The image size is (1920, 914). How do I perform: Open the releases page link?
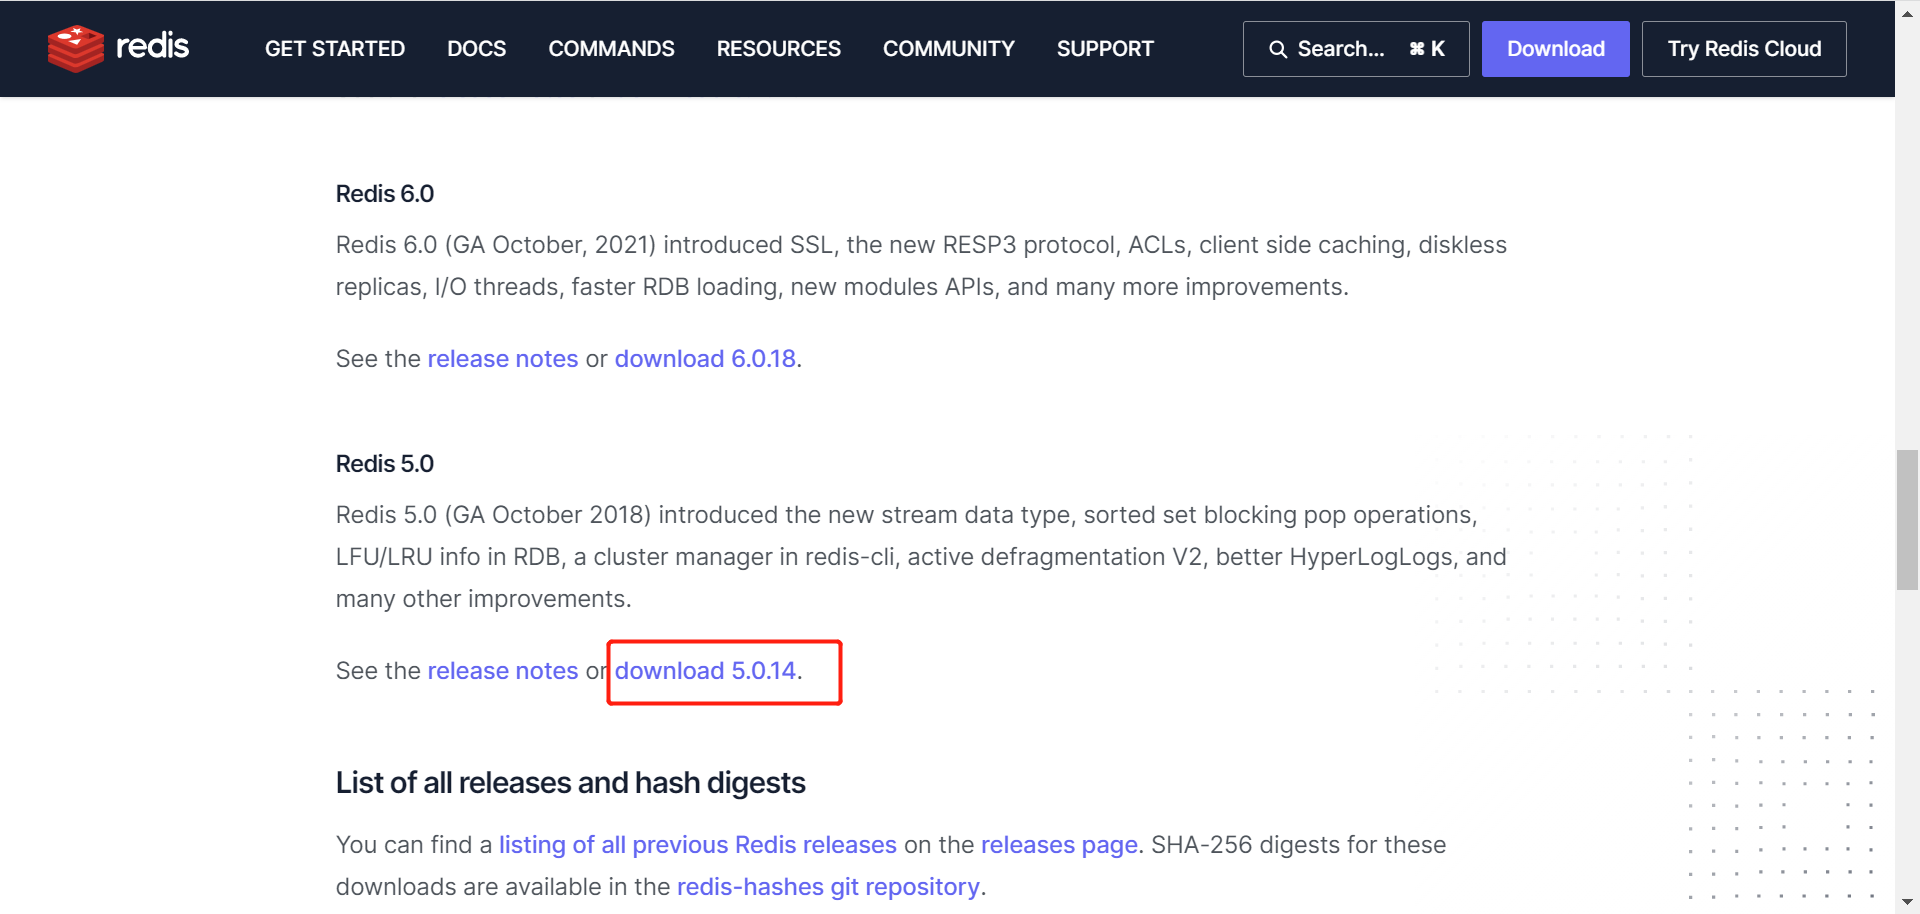click(1059, 845)
